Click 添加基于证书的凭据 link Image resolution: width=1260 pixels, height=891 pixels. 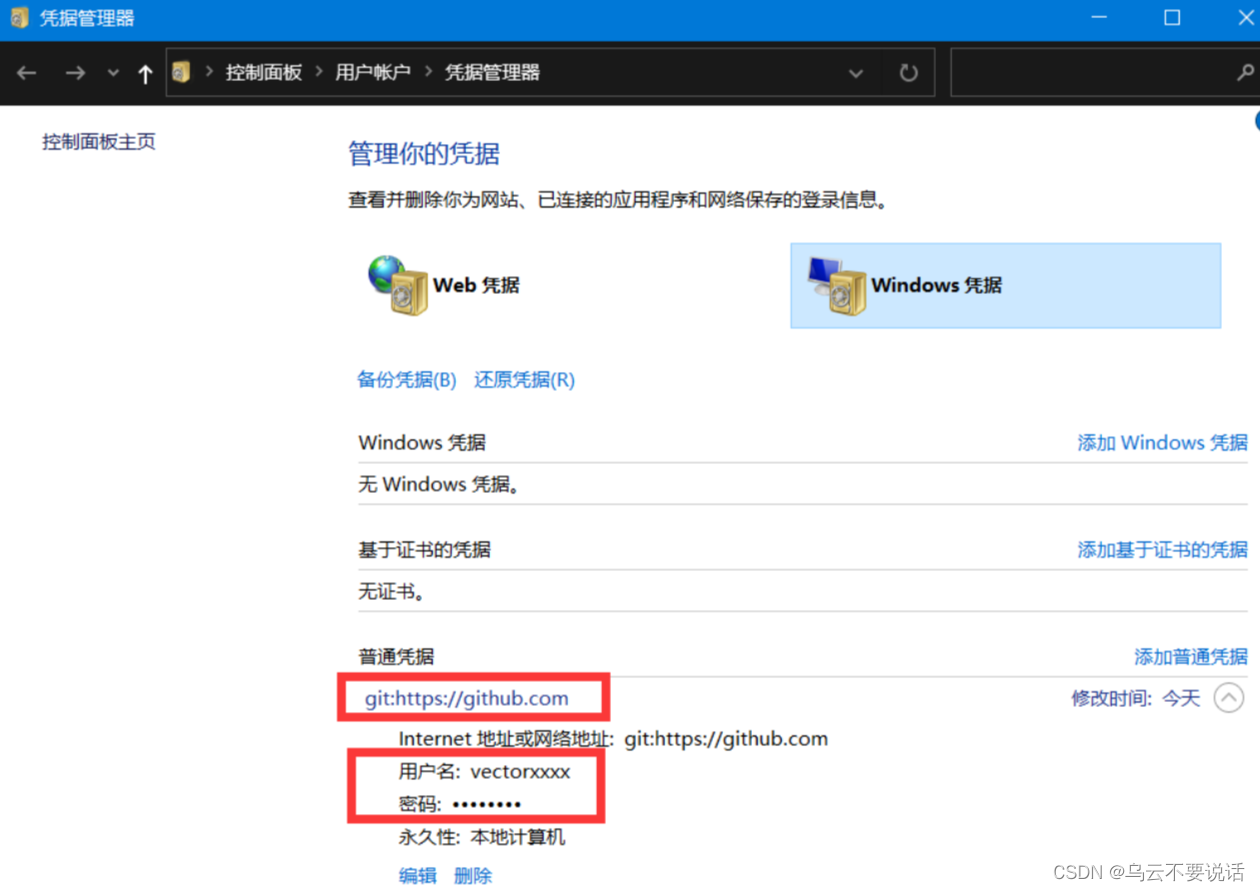(x=1163, y=549)
